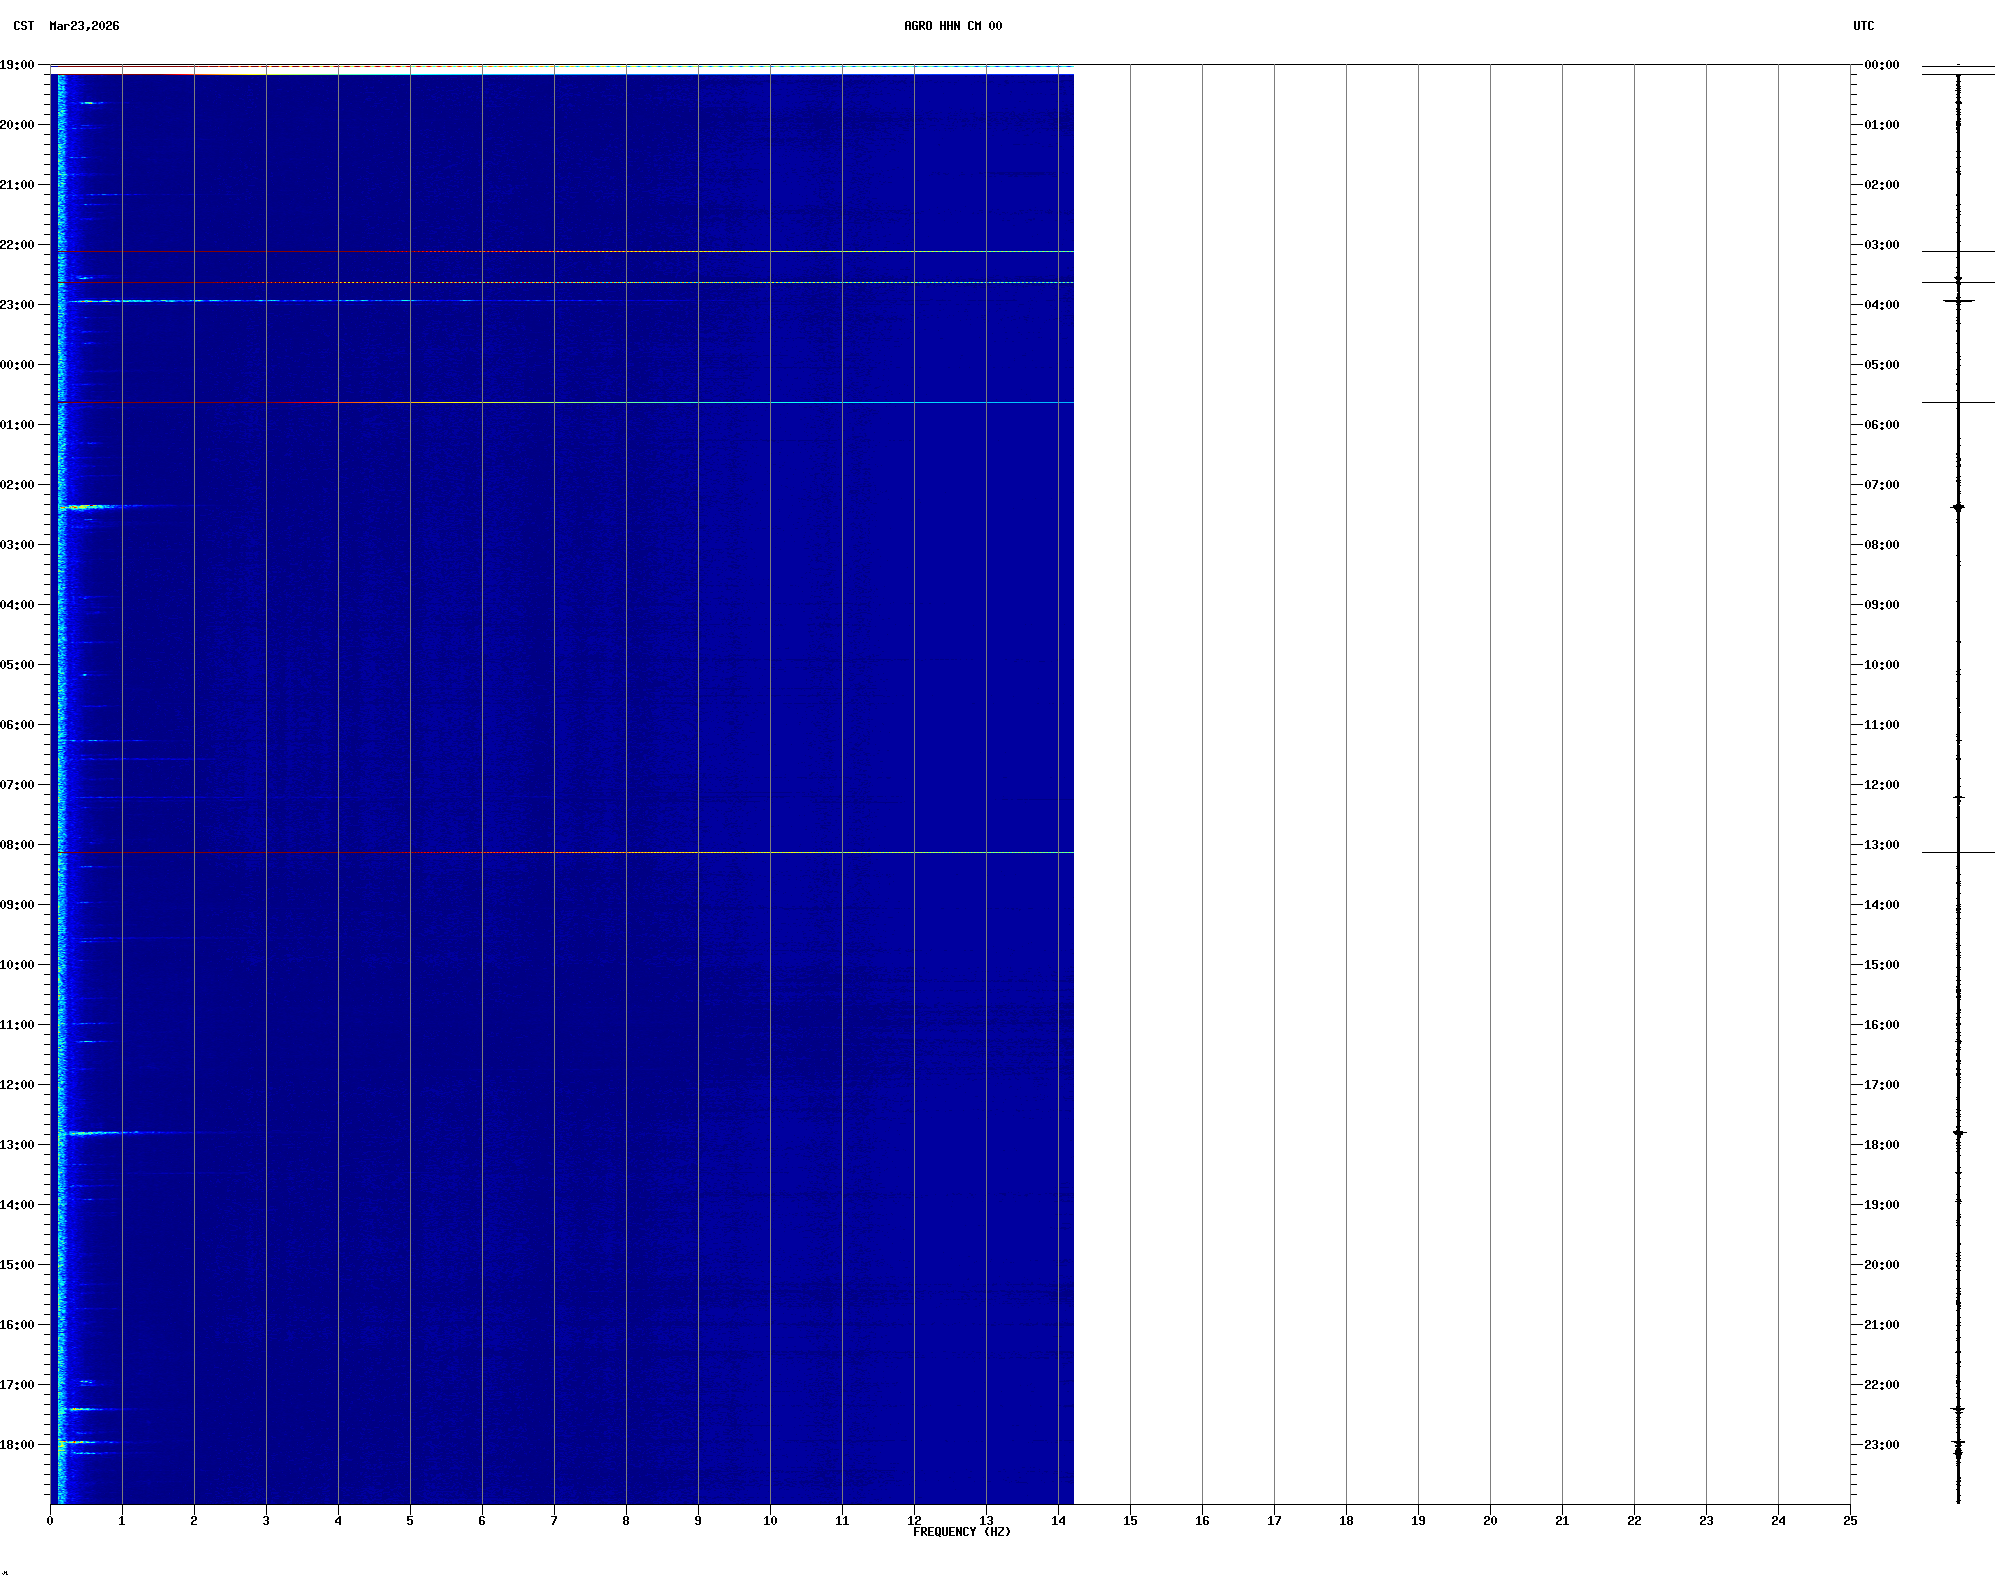Click the CST header label
The width and height of the screenshot is (2002, 1584).
coord(23,26)
